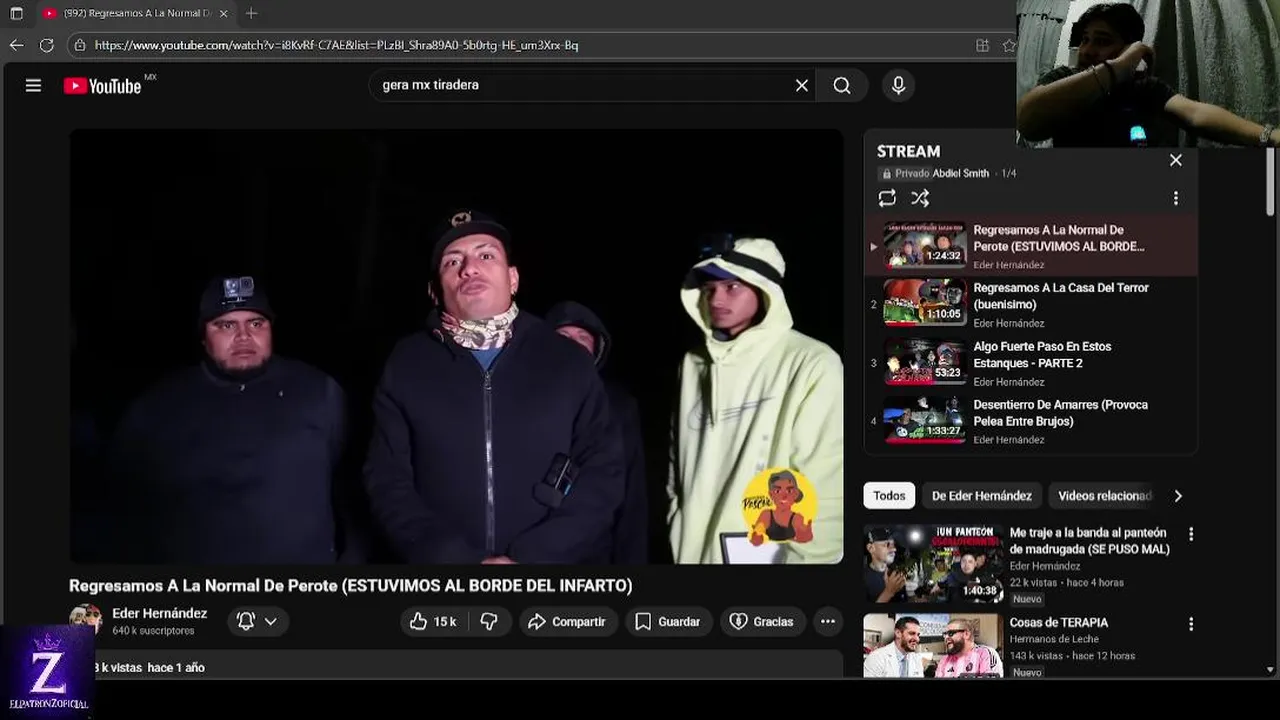
Task: Expand description showing vistas hace 1 año
Action: [456, 665]
